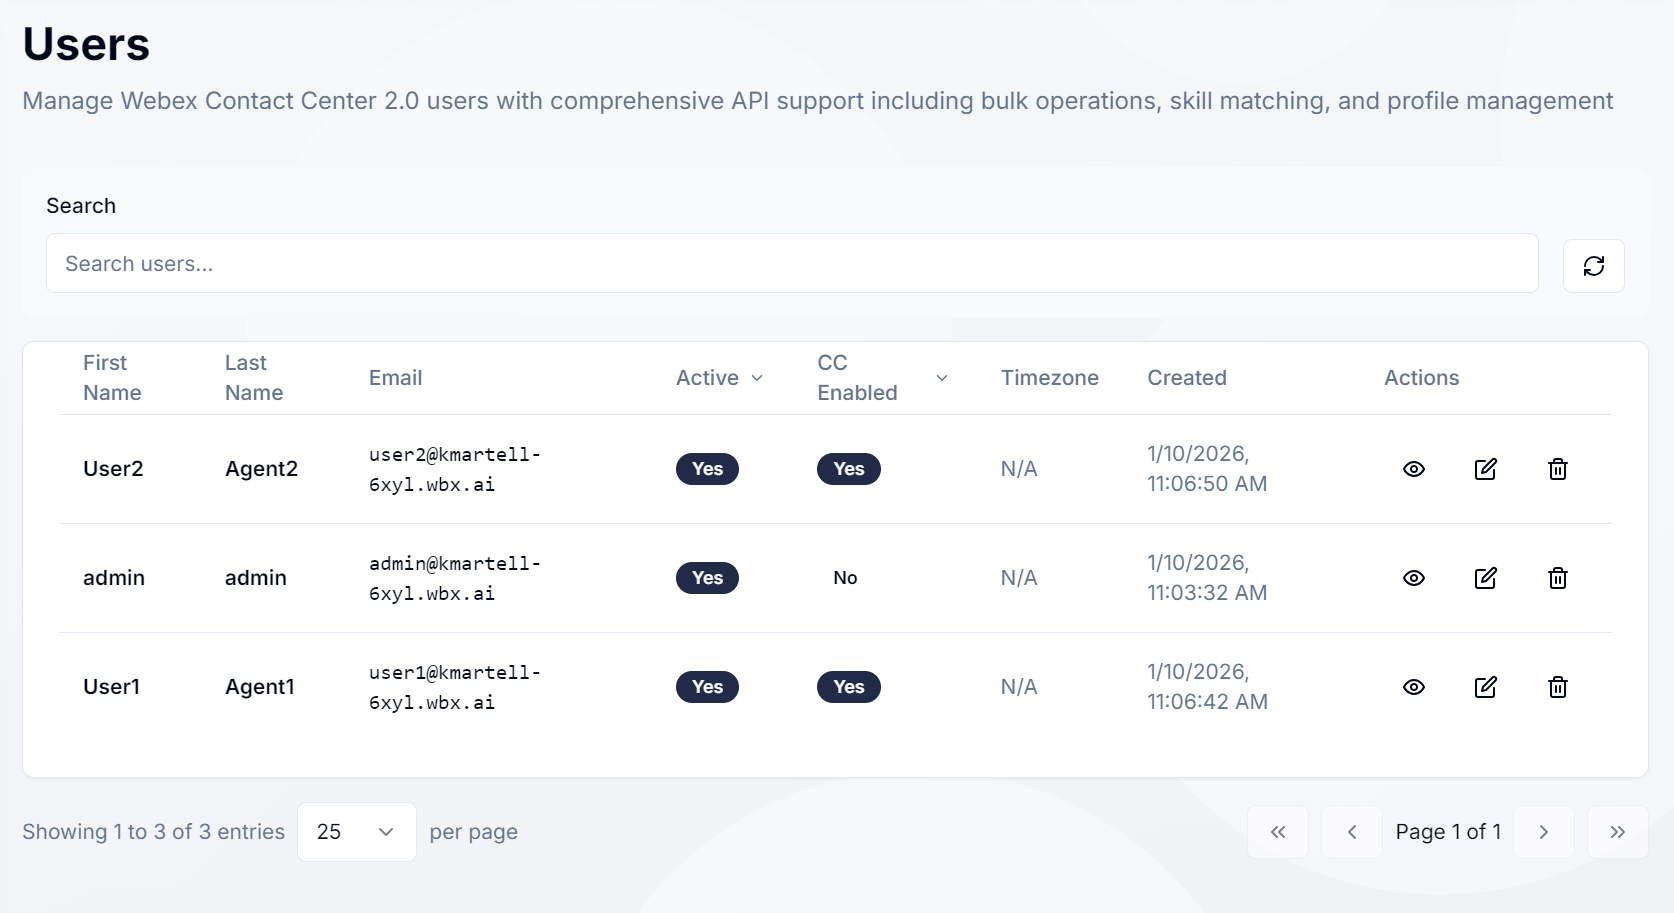Click the Active Yes badge for admin

pos(707,578)
